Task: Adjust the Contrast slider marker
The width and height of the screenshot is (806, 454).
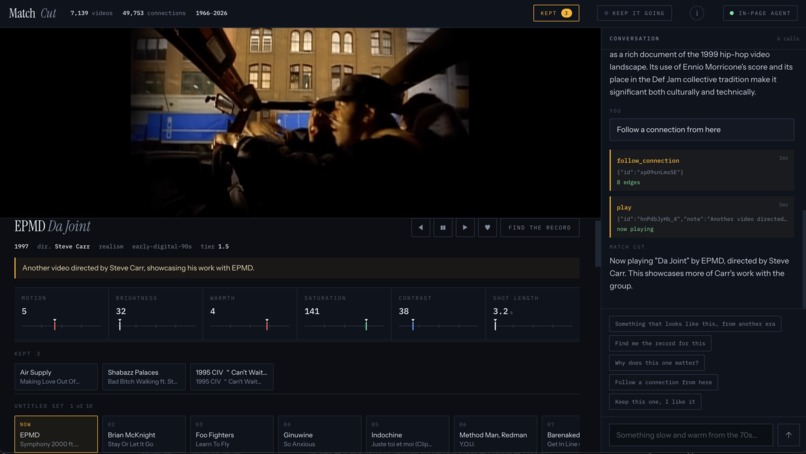Action: [413, 324]
